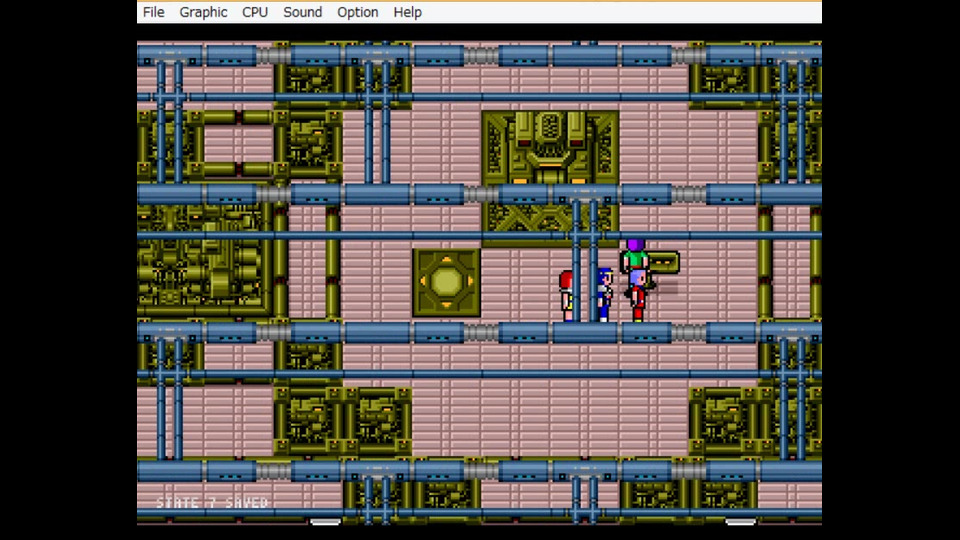This screenshot has width=960, height=540.
Task: Click the 'STATE 7 SAVED' status text
Action: point(212,503)
